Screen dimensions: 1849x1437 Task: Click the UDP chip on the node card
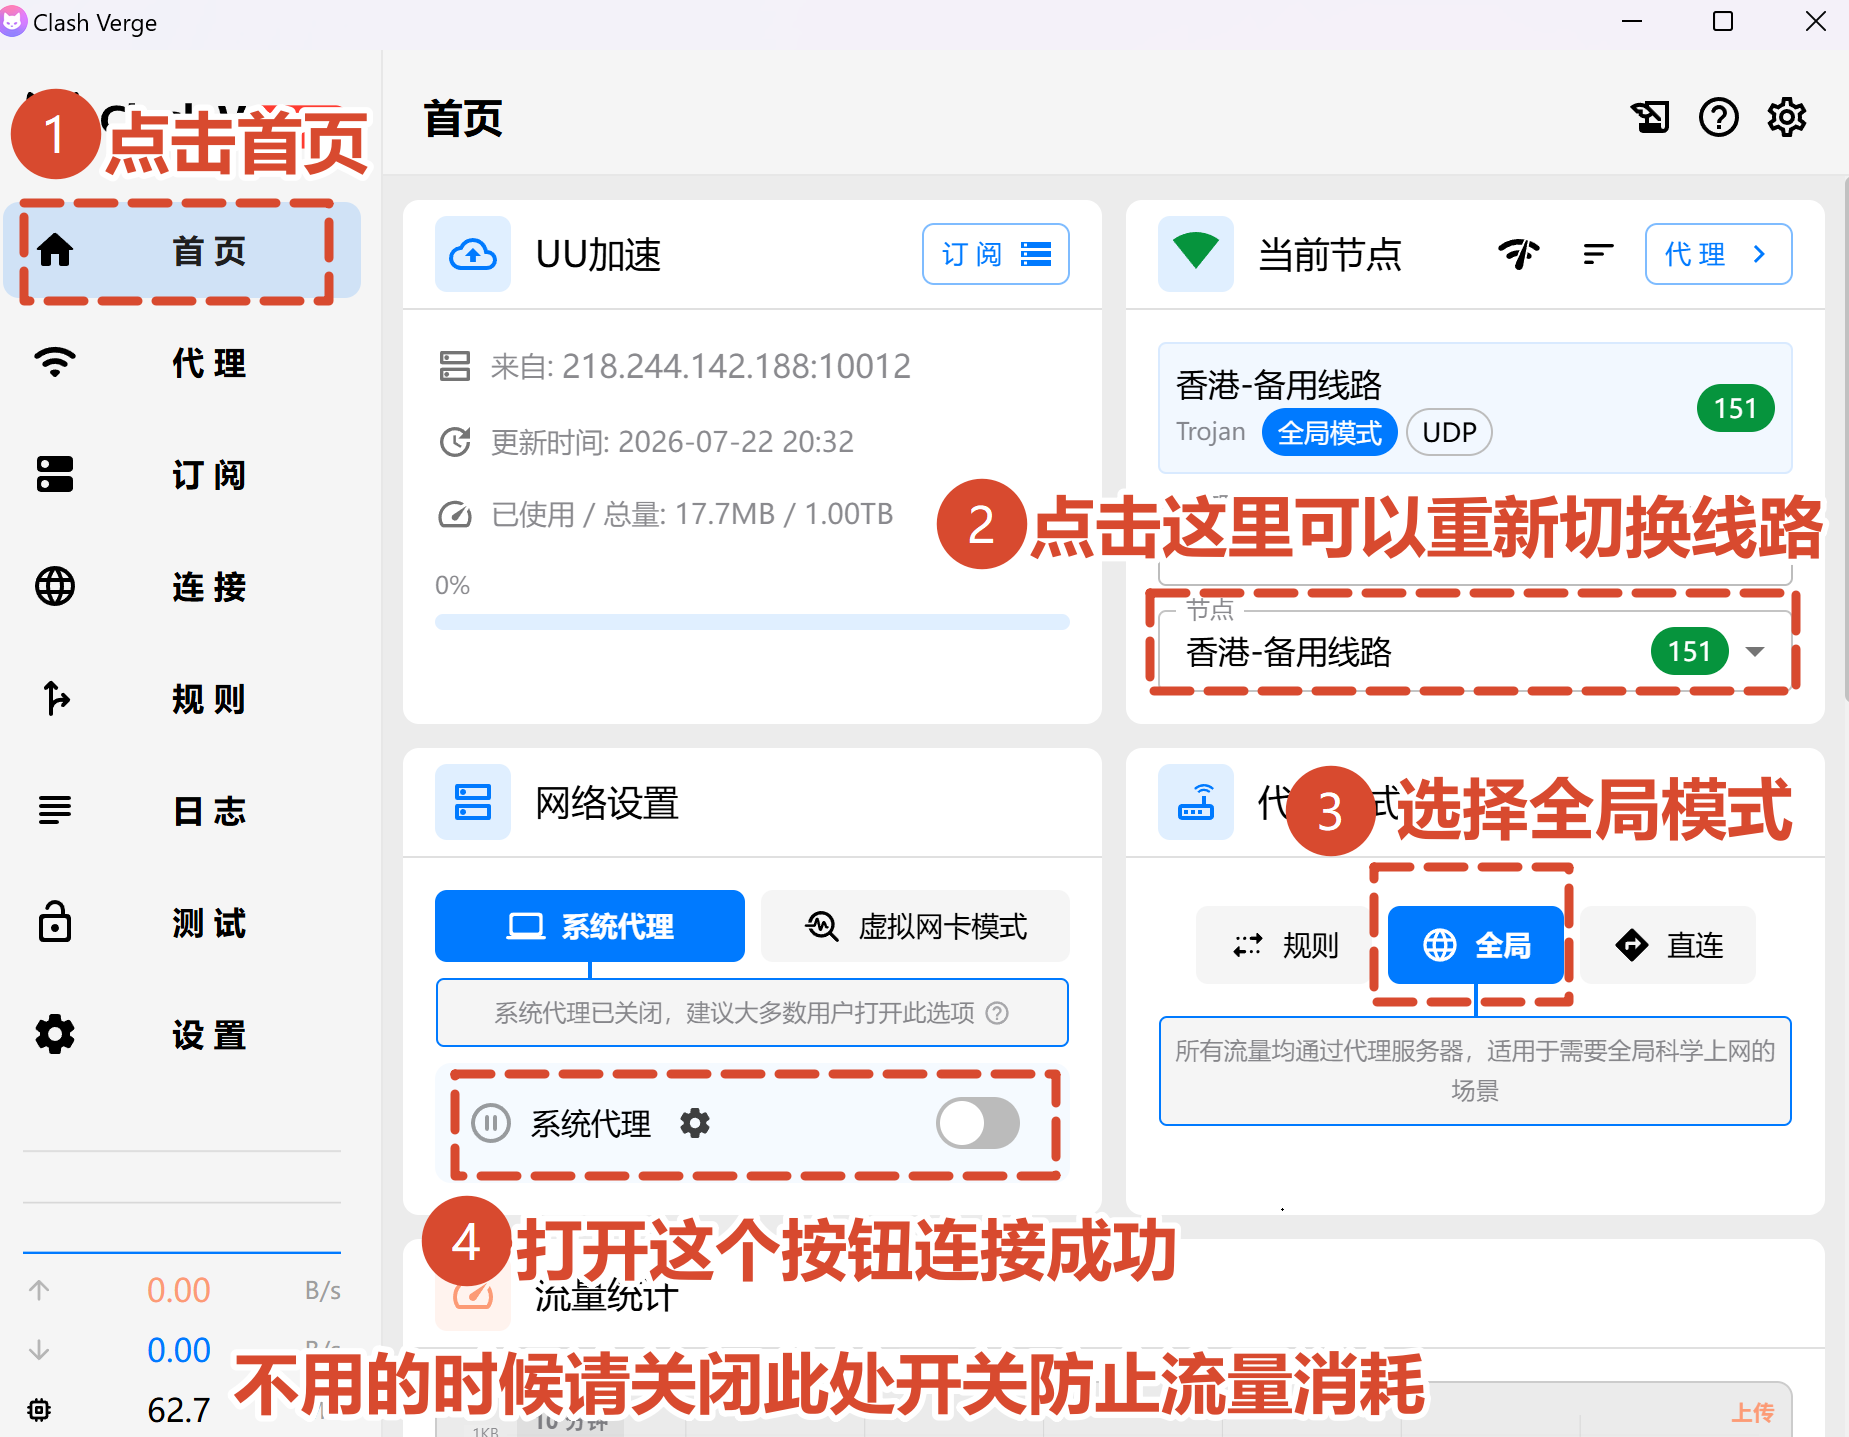tap(1449, 432)
